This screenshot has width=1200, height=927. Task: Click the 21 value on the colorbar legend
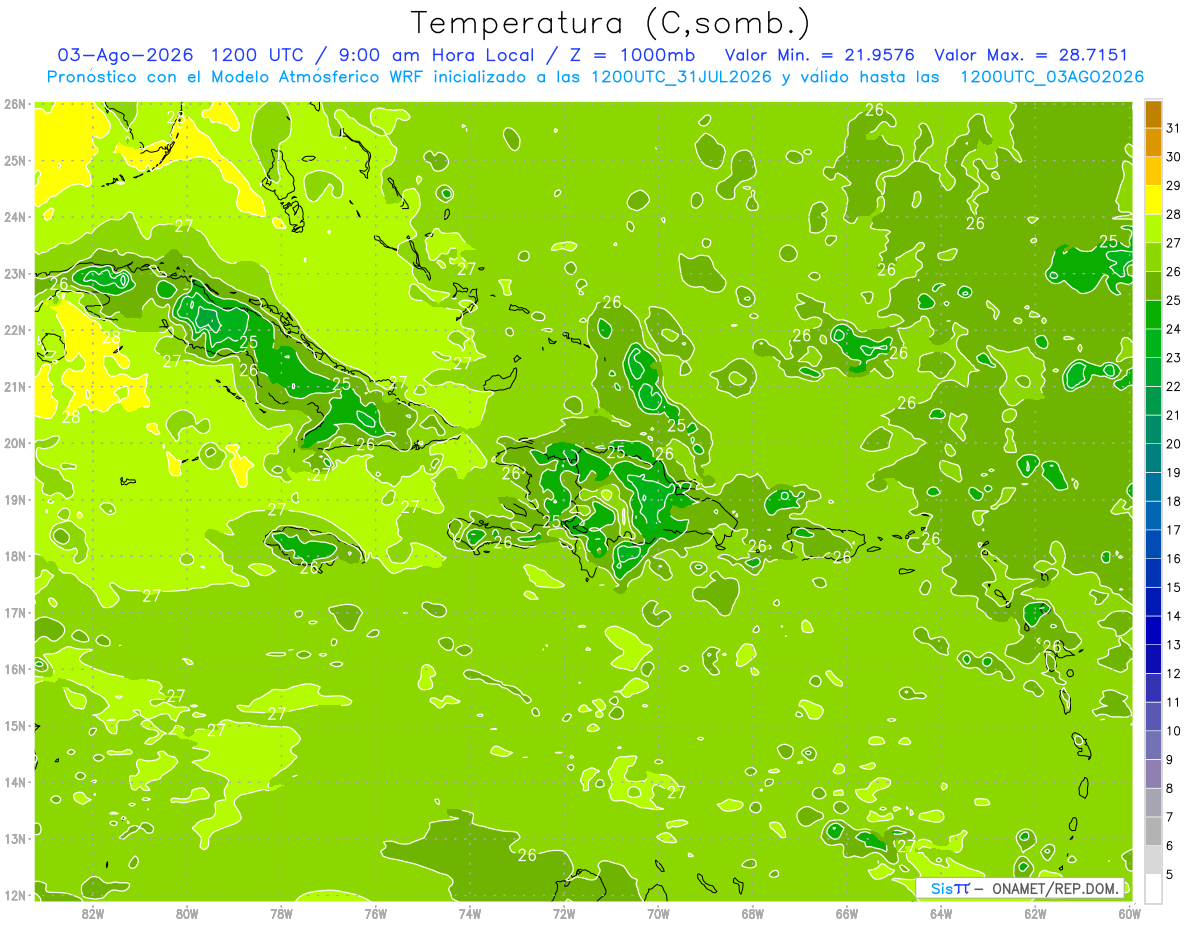(1174, 415)
